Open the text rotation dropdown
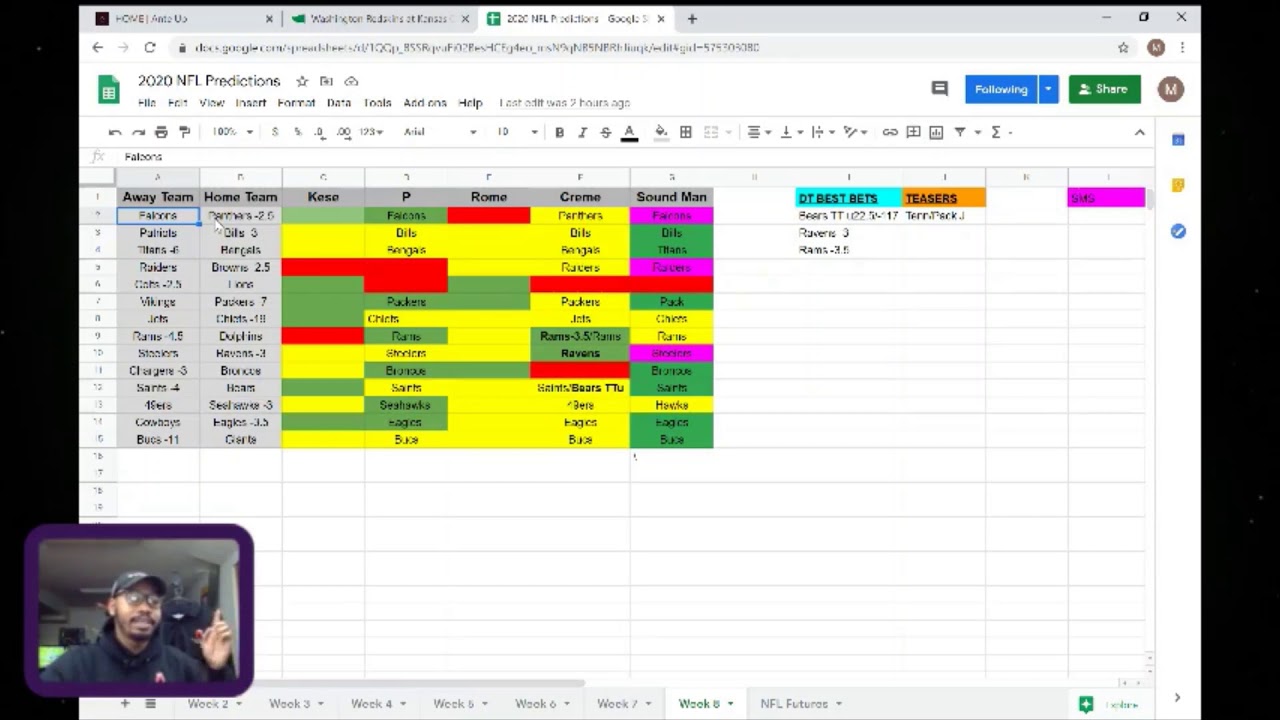 click(855, 132)
